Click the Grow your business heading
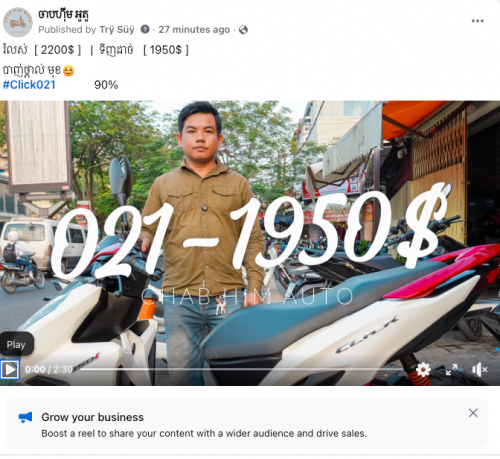 pos(92,417)
